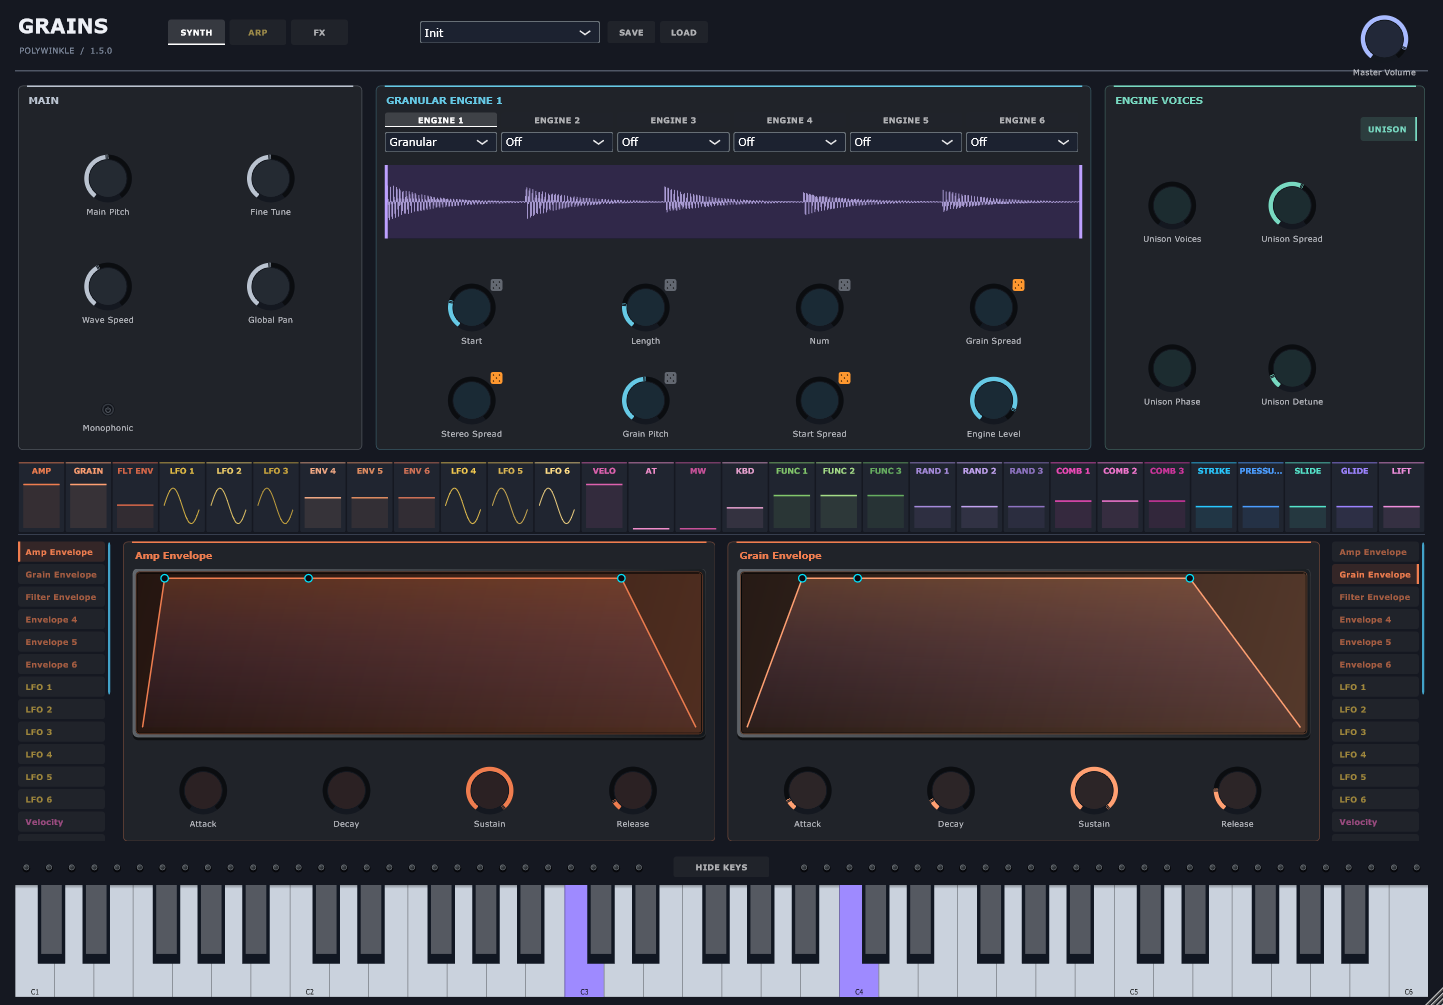Viewport: 1443px width, 1005px height.
Task: Select the FLT ENV modulation source tile
Action: coord(135,496)
